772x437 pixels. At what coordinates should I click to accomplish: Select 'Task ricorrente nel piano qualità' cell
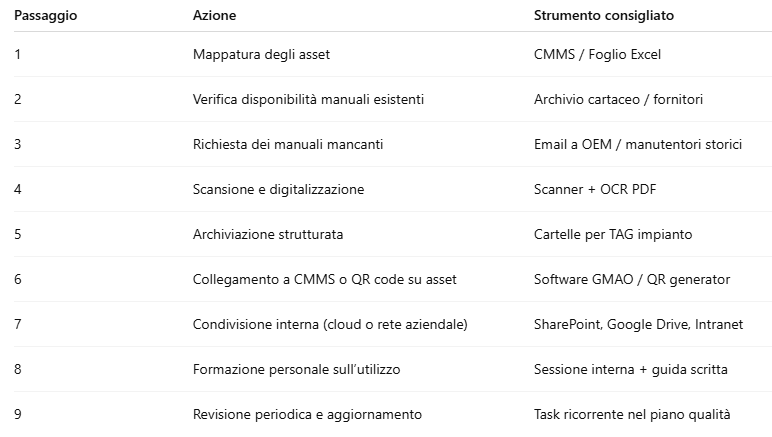pos(632,414)
